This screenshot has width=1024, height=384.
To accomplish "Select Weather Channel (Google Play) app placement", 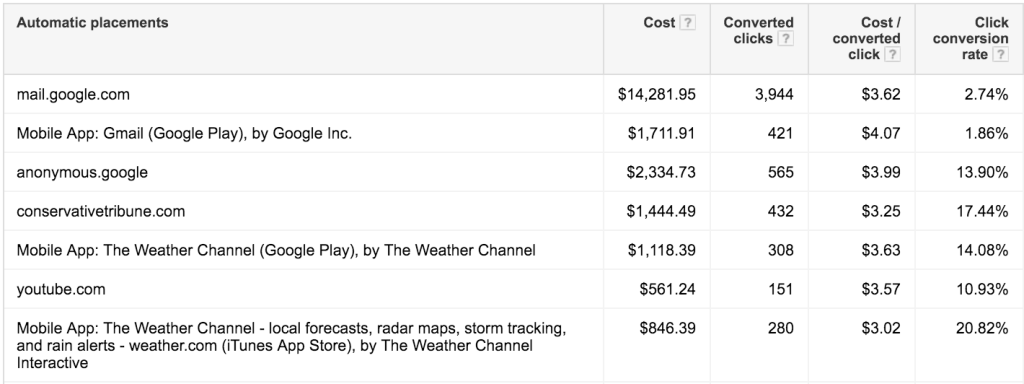I will click(x=276, y=250).
